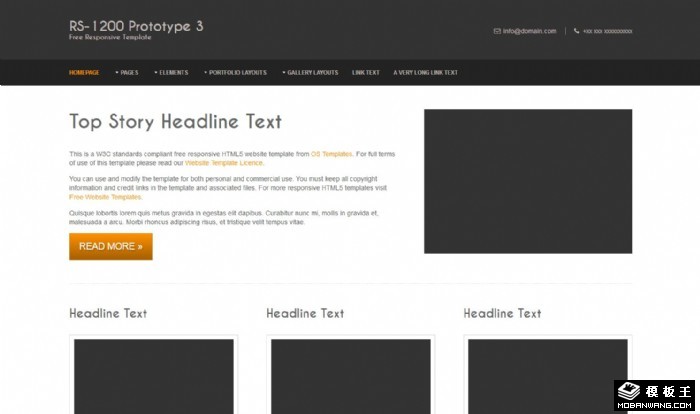Click the envelope email icon in header
Screen dimensions: 700x414
pyautogui.click(x=497, y=31)
